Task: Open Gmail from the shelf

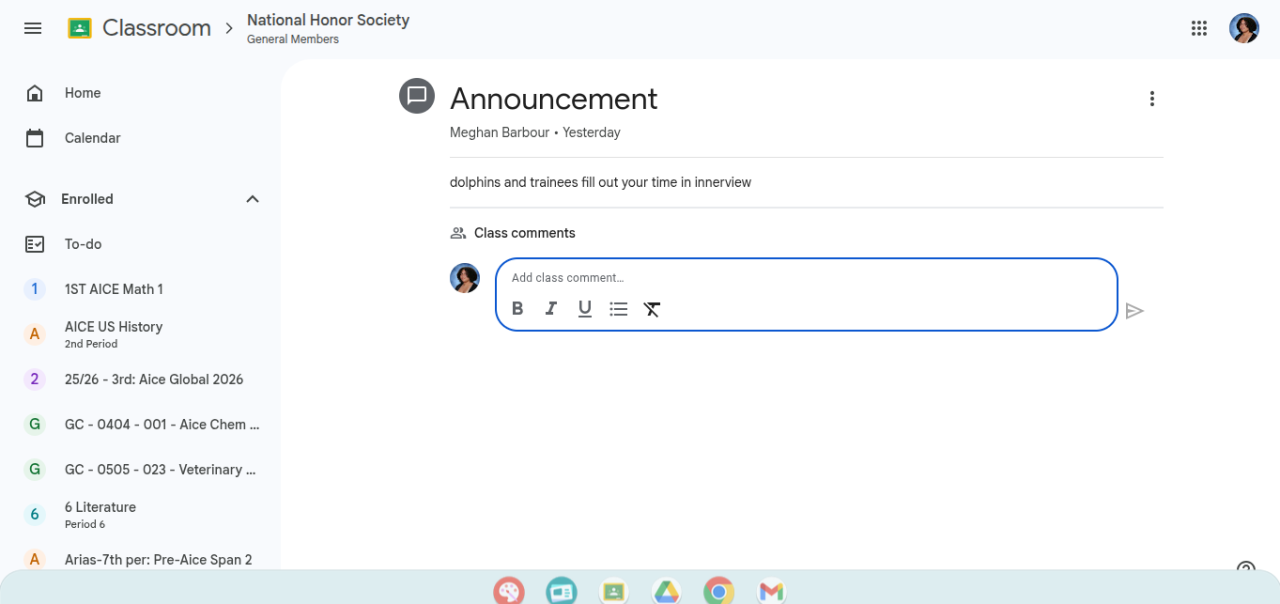Action: pos(771,591)
